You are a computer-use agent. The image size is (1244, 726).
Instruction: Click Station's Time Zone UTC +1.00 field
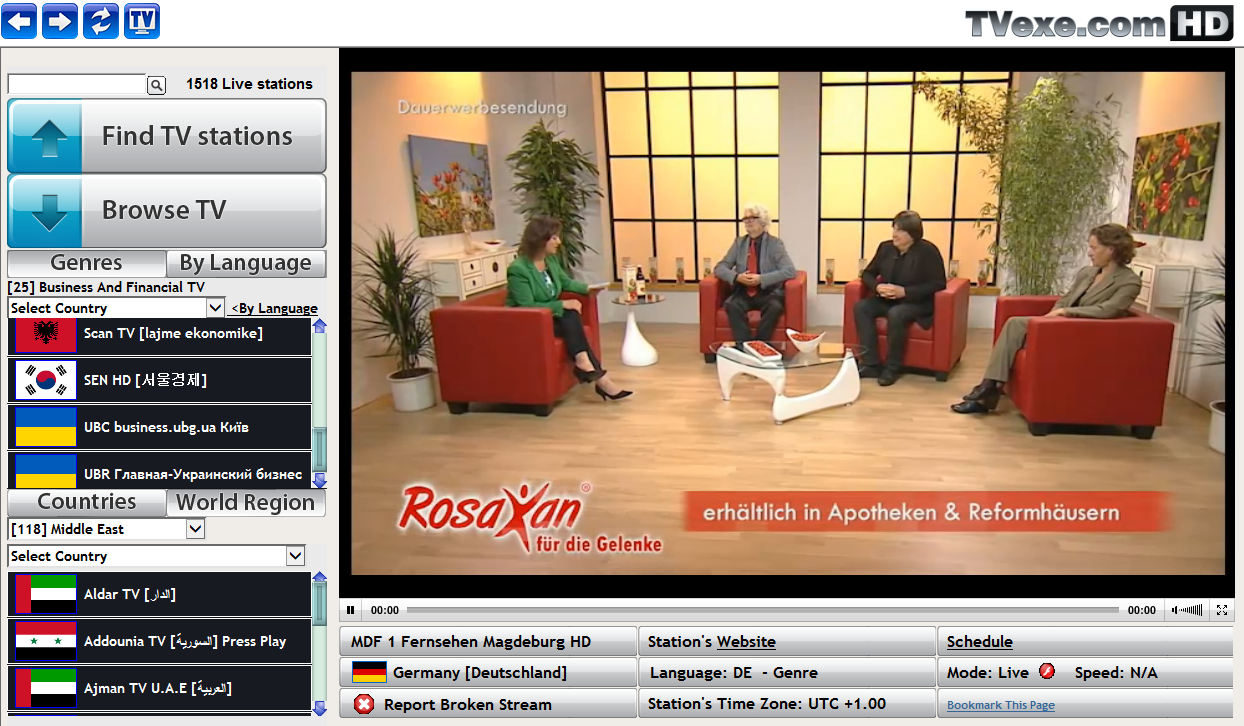pyautogui.click(x=787, y=704)
